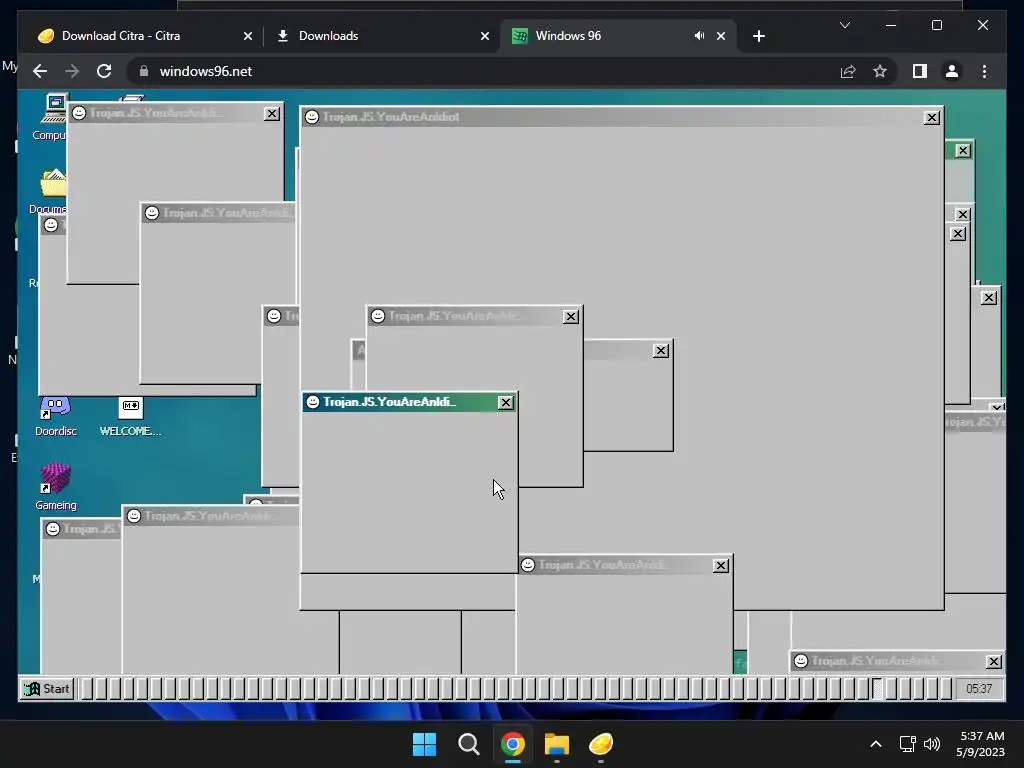The height and width of the screenshot is (768, 1024).
Task: Click Citra icon in Windows taskbar
Action: pyautogui.click(x=601, y=744)
